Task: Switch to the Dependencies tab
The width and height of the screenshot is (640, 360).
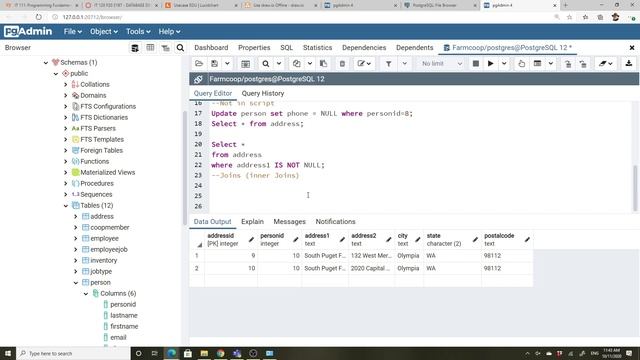Action: pyautogui.click(x=364, y=48)
